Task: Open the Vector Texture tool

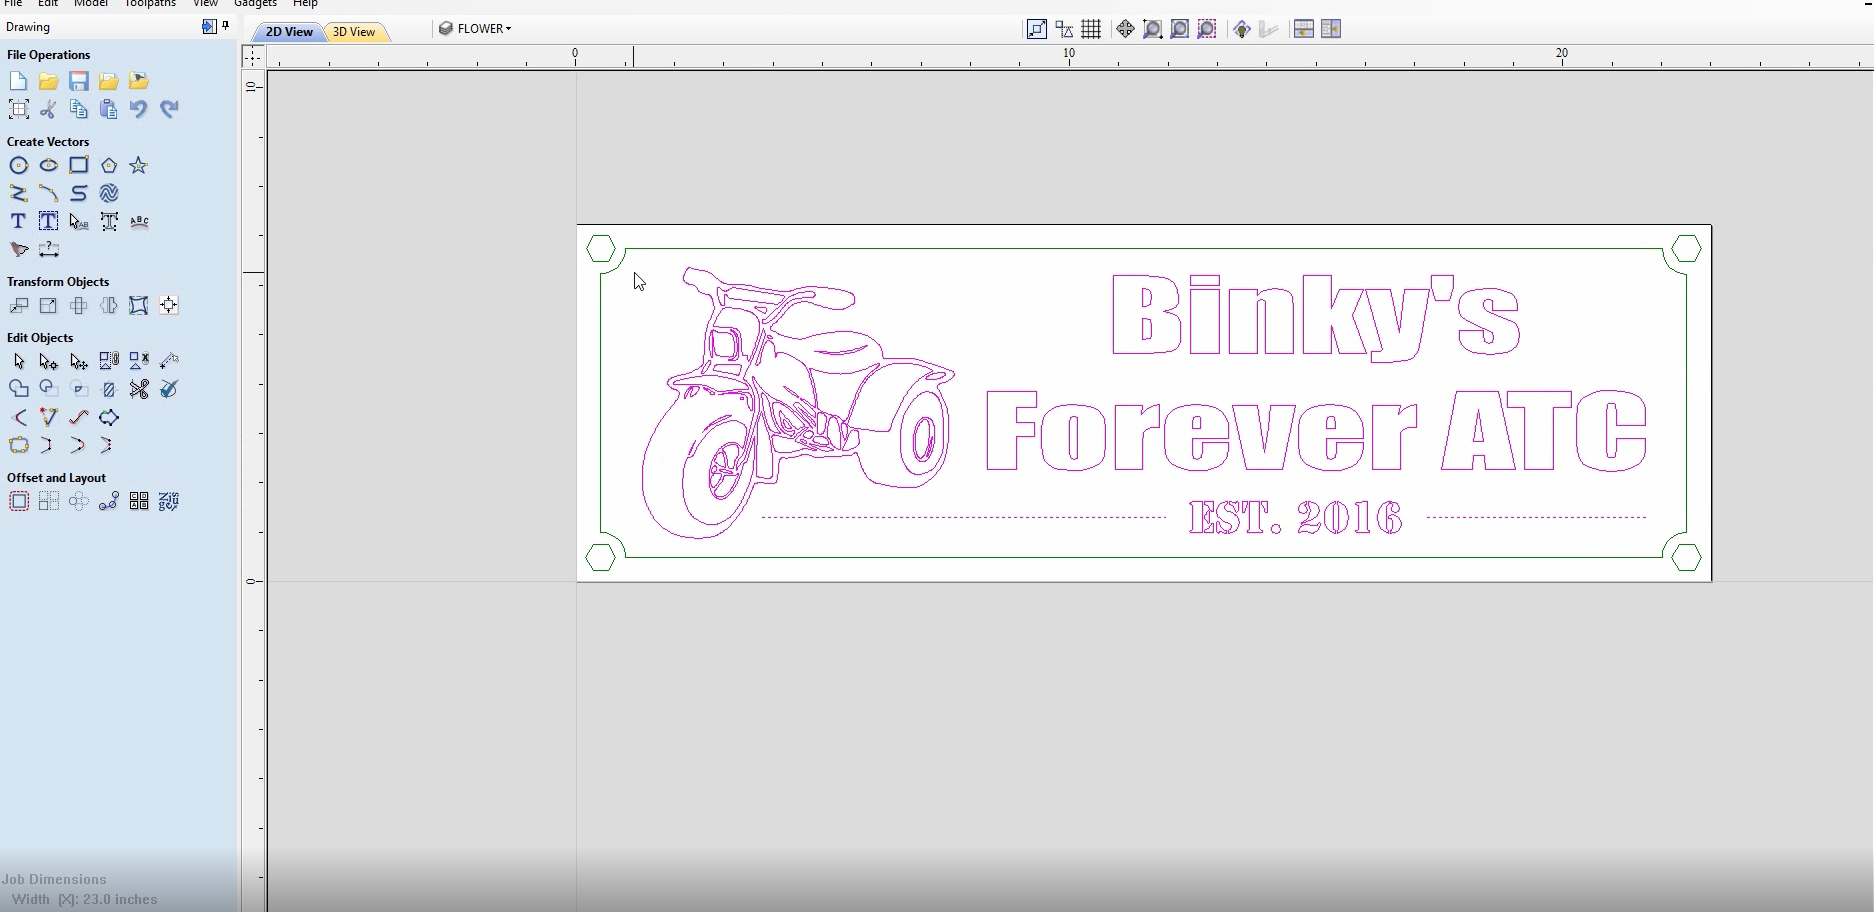Action: (108, 193)
